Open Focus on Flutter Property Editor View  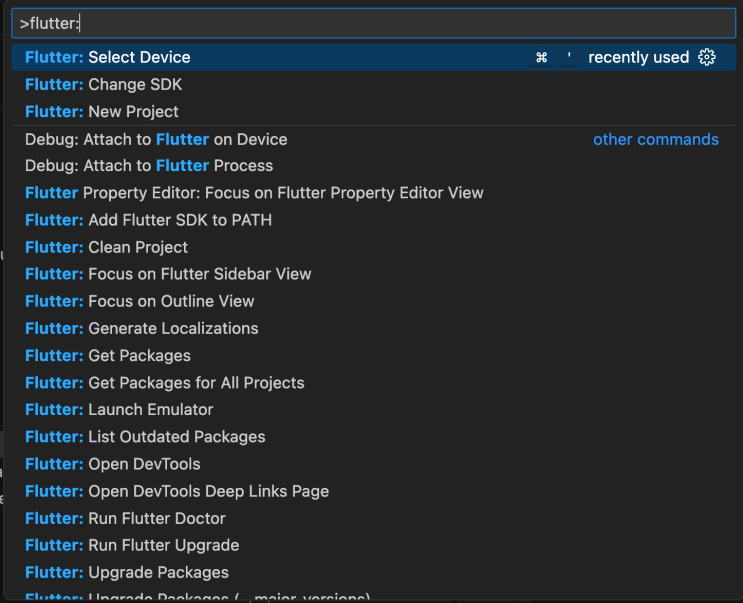point(373,193)
